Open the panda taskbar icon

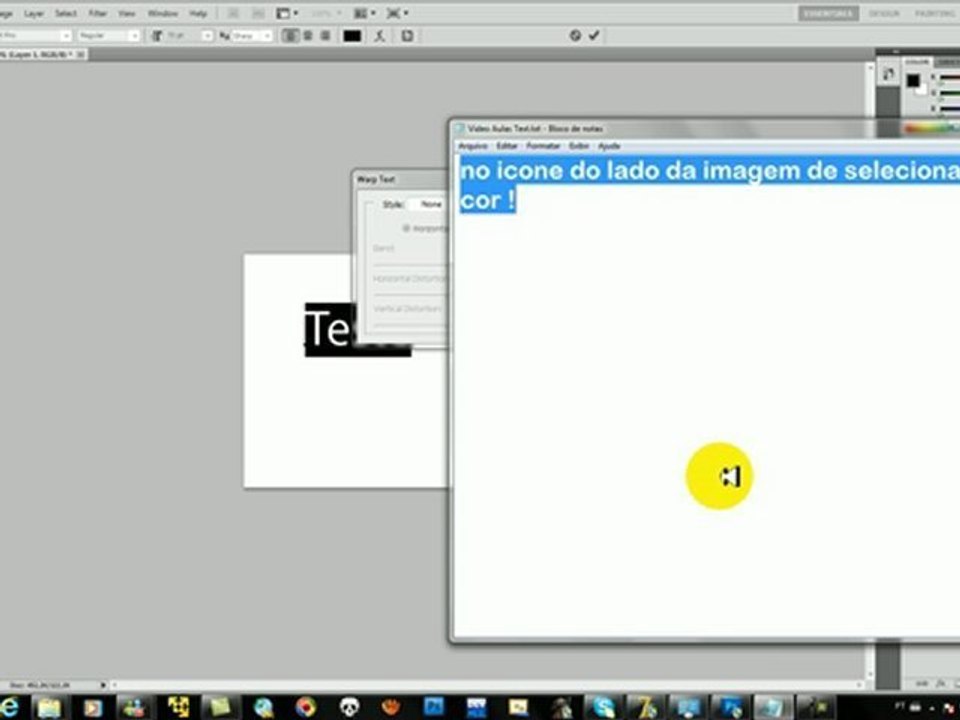(x=348, y=707)
